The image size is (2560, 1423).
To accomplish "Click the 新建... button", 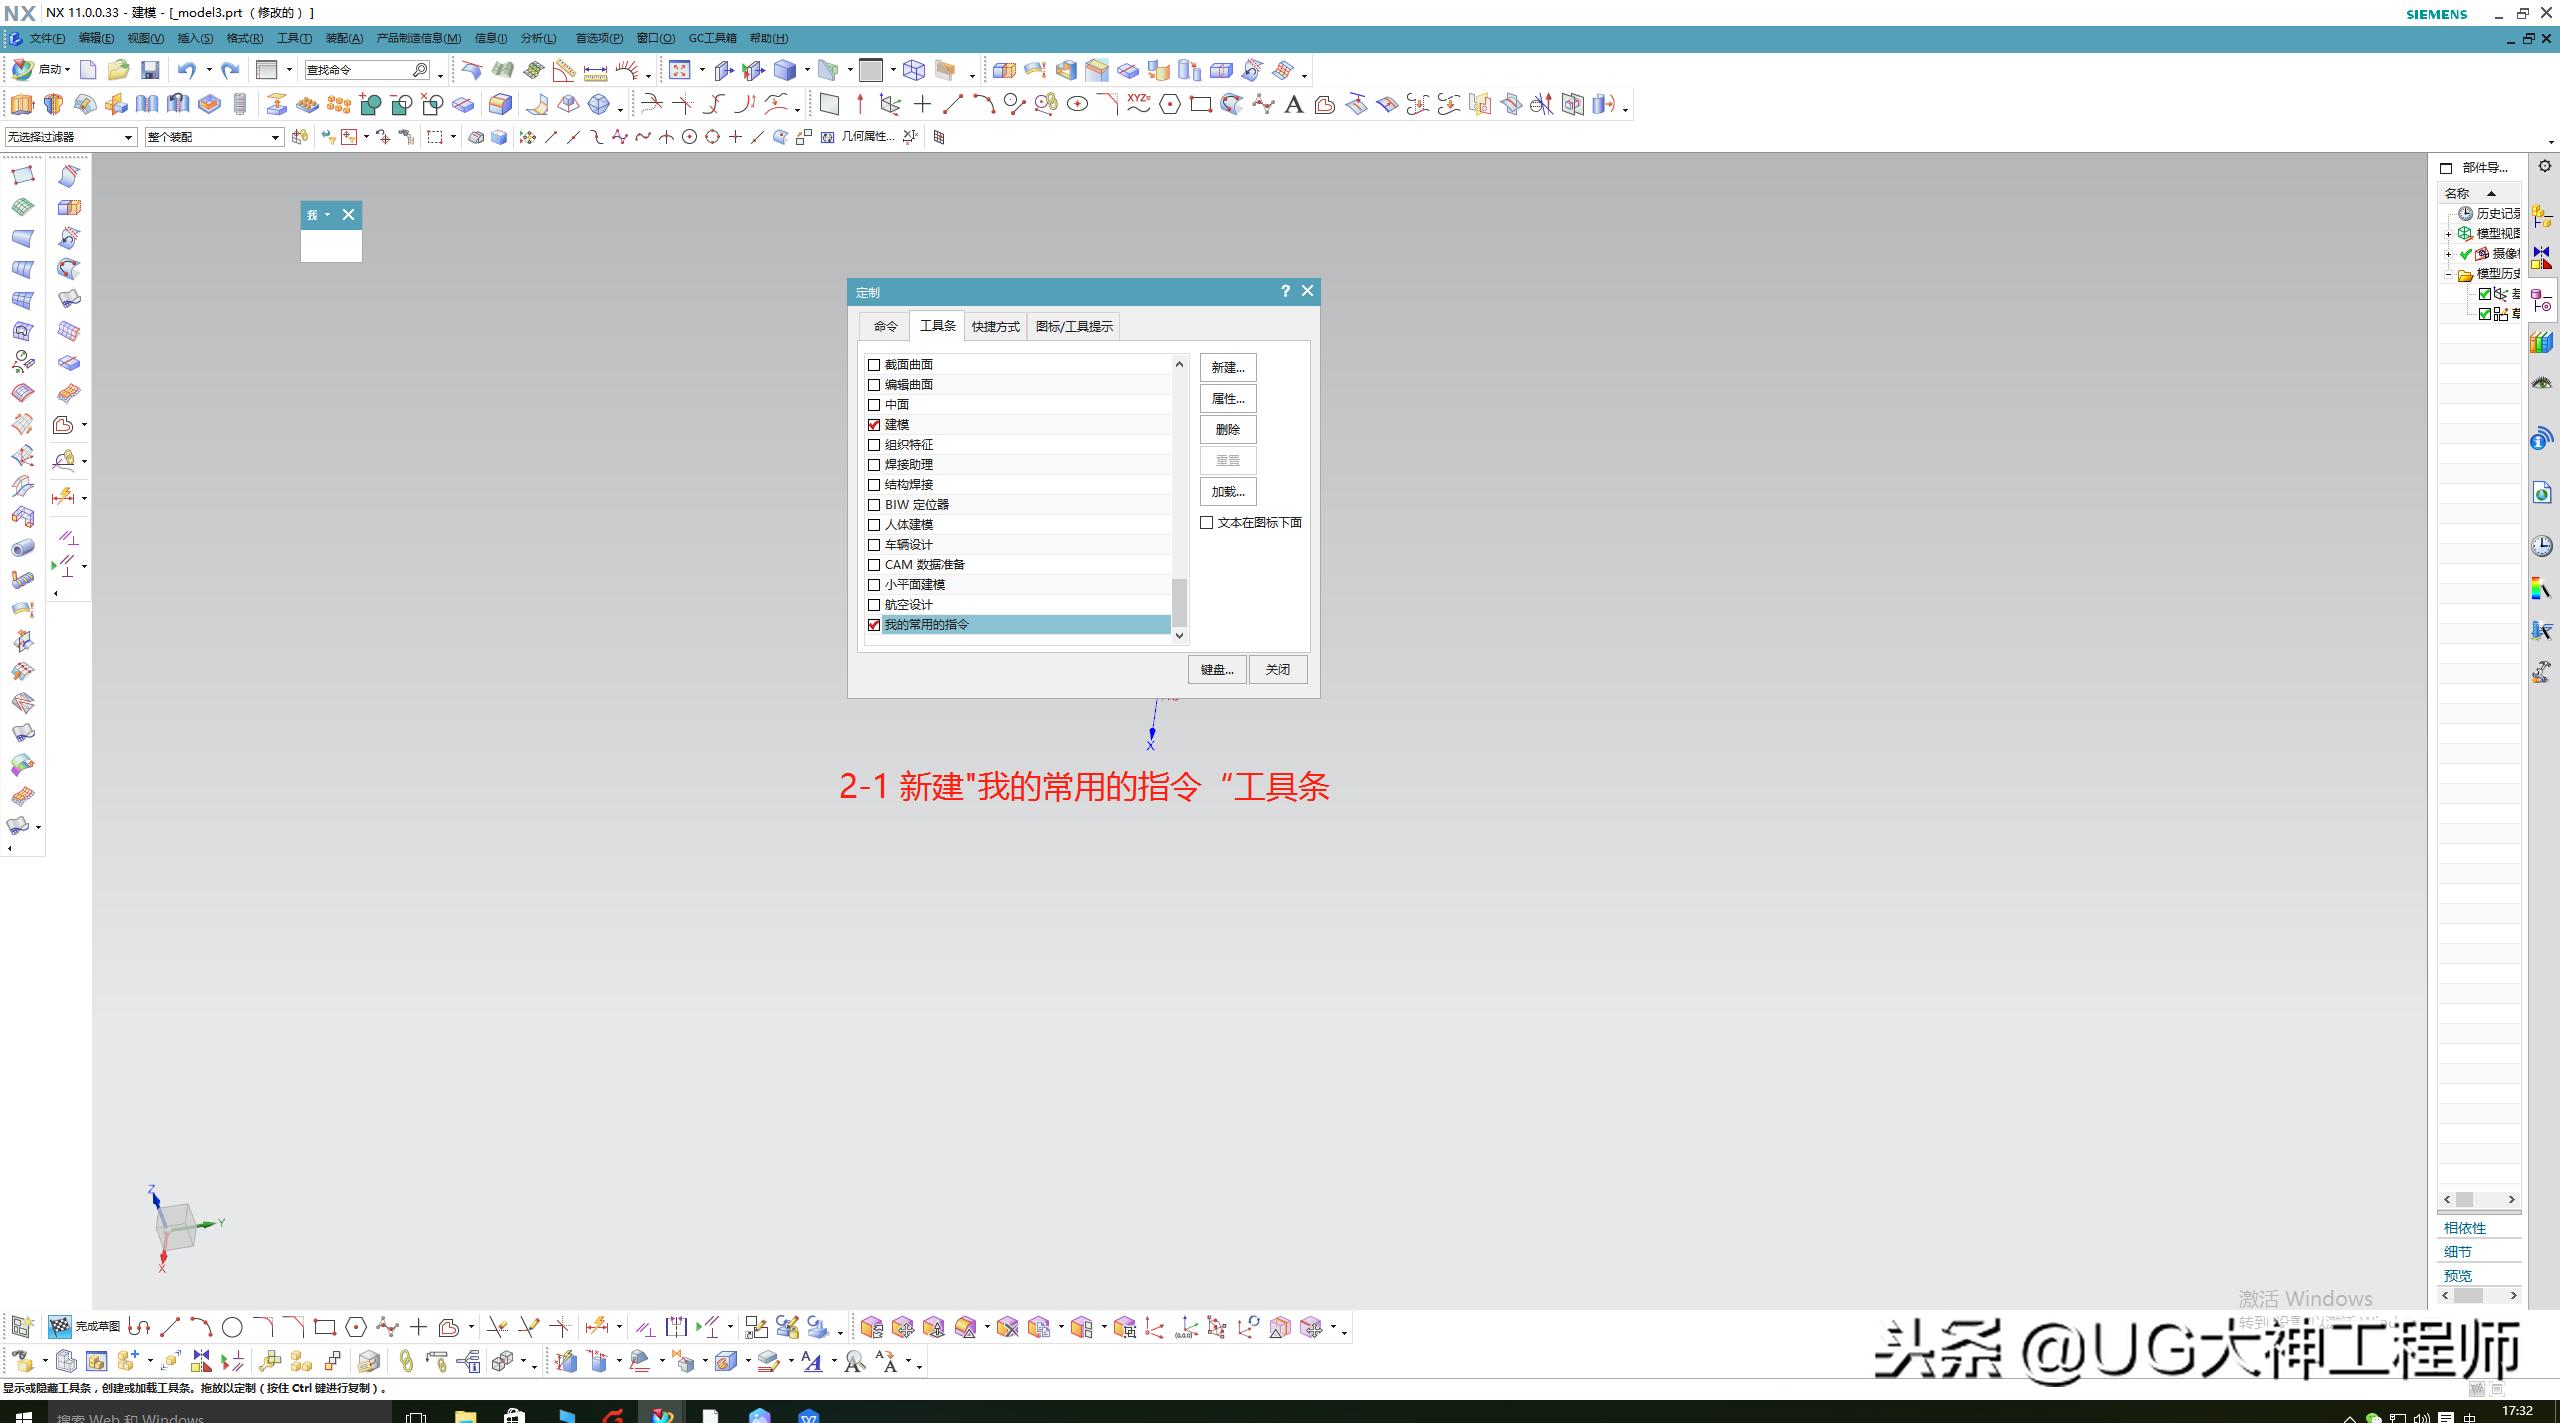I will 1227,368.
